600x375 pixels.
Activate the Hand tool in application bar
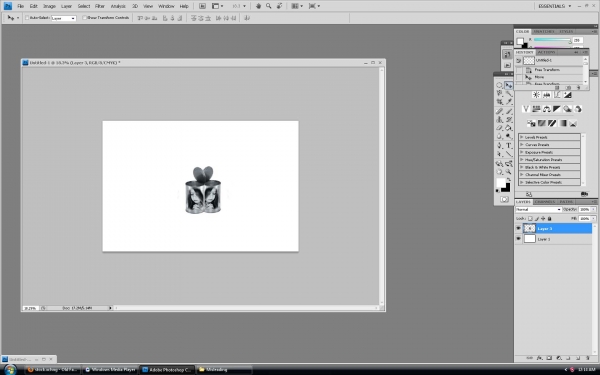tap(258, 6)
